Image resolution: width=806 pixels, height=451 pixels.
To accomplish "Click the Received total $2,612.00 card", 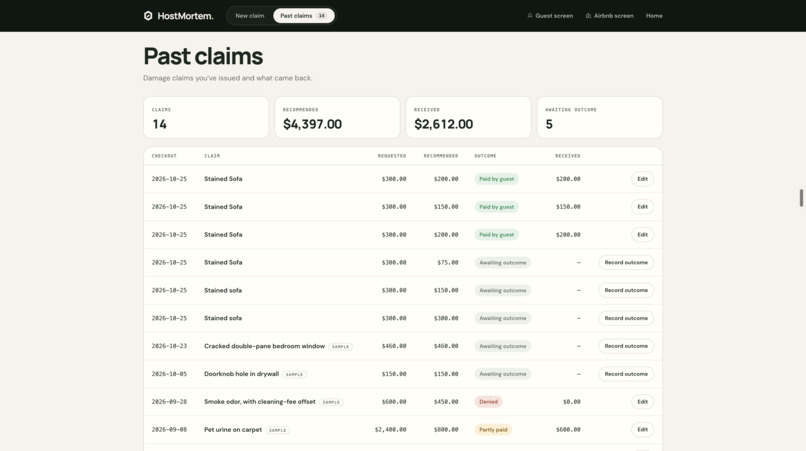I will tap(468, 117).
